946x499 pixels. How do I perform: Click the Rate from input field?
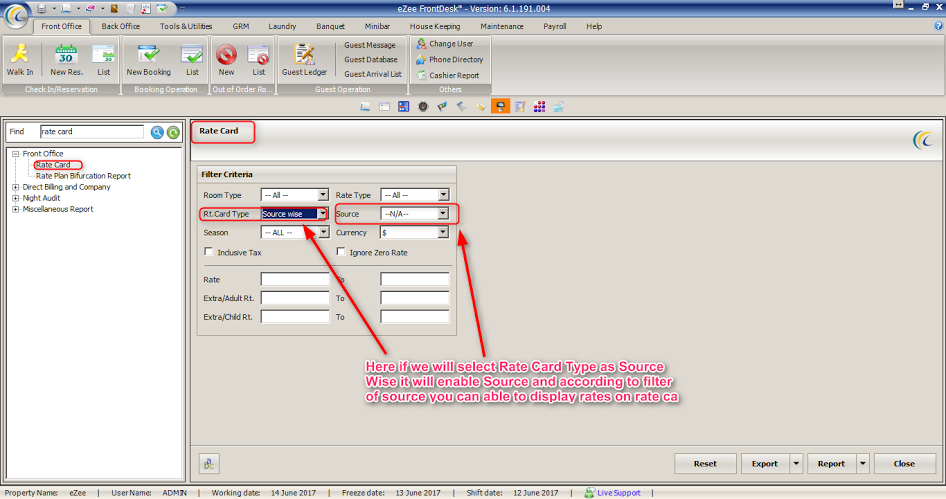[x=295, y=279]
